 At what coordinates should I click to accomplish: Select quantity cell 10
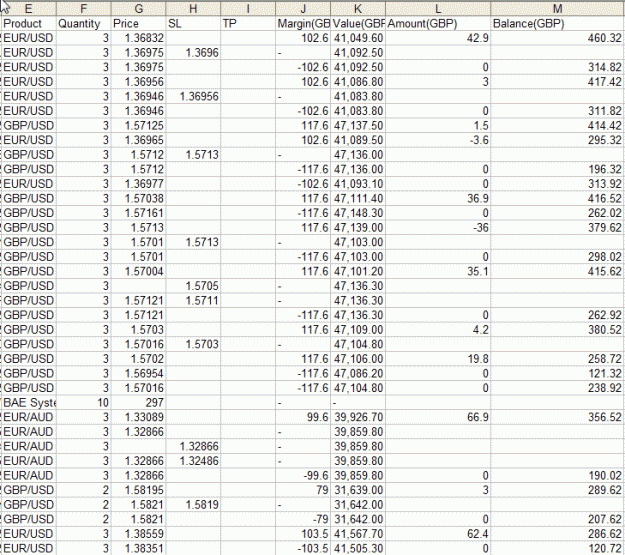point(84,403)
